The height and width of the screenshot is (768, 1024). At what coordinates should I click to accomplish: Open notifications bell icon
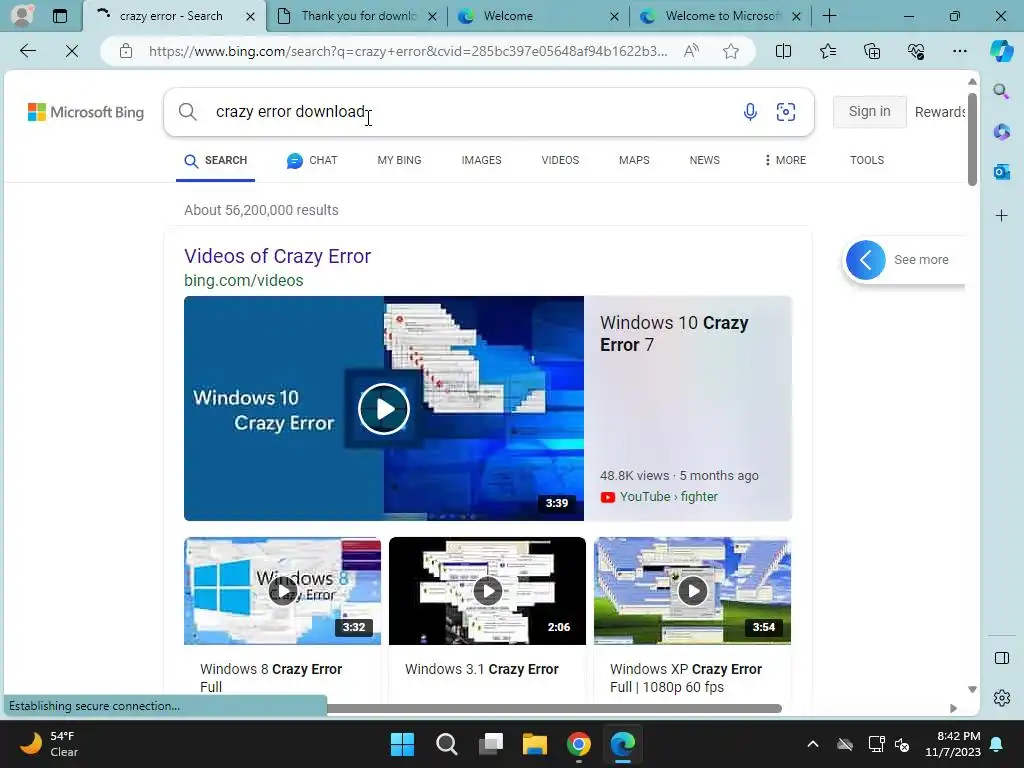tap(997, 744)
